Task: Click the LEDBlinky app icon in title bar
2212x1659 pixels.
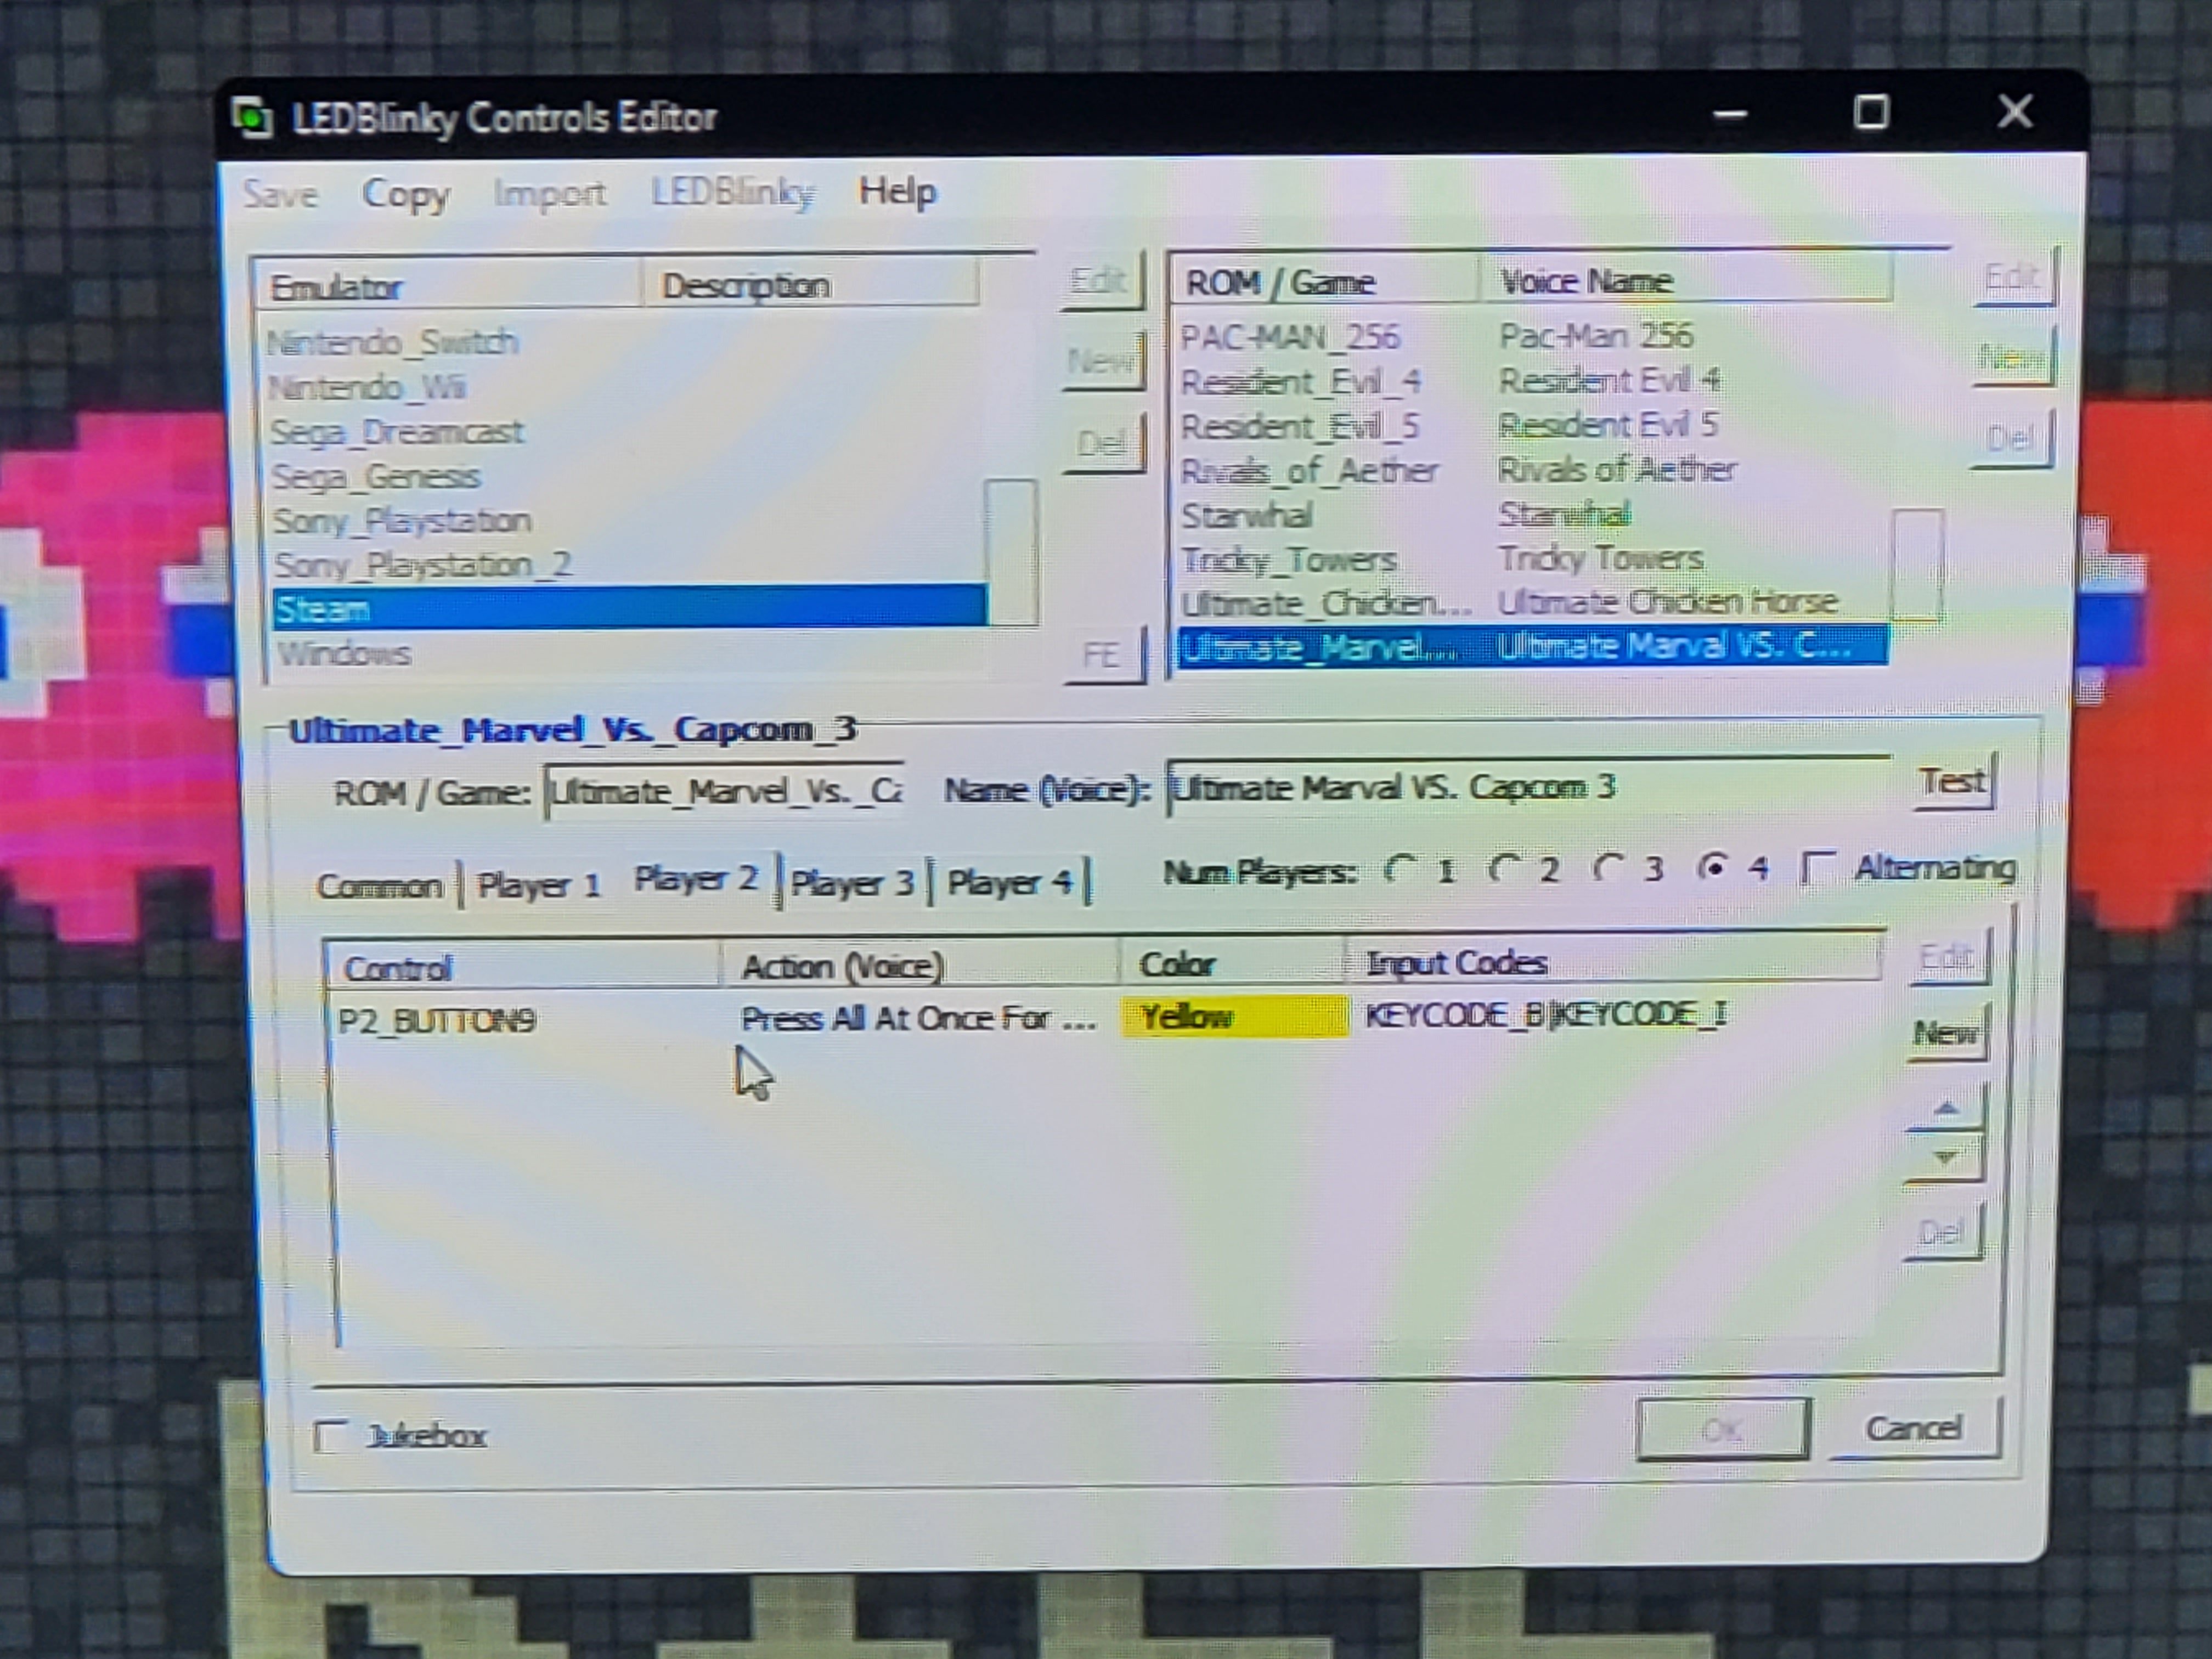Action: point(252,118)
